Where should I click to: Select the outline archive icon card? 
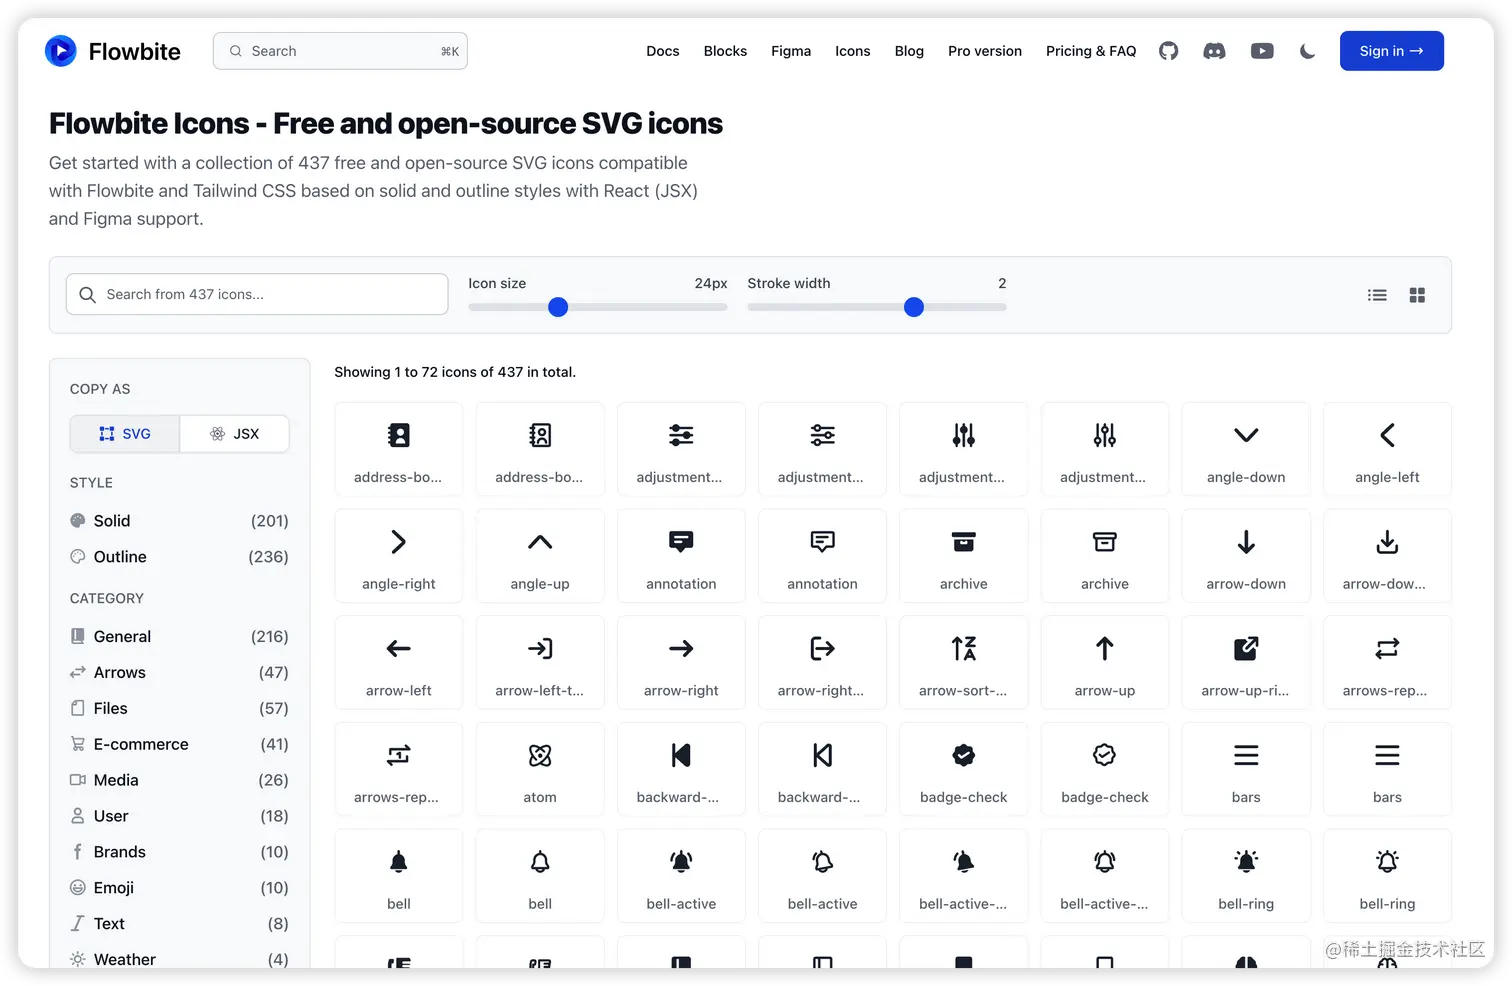pyautogui.click(x=1105, y=556)
